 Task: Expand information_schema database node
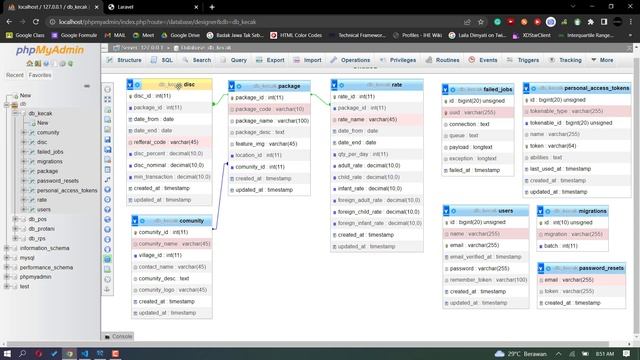point(7,248)
